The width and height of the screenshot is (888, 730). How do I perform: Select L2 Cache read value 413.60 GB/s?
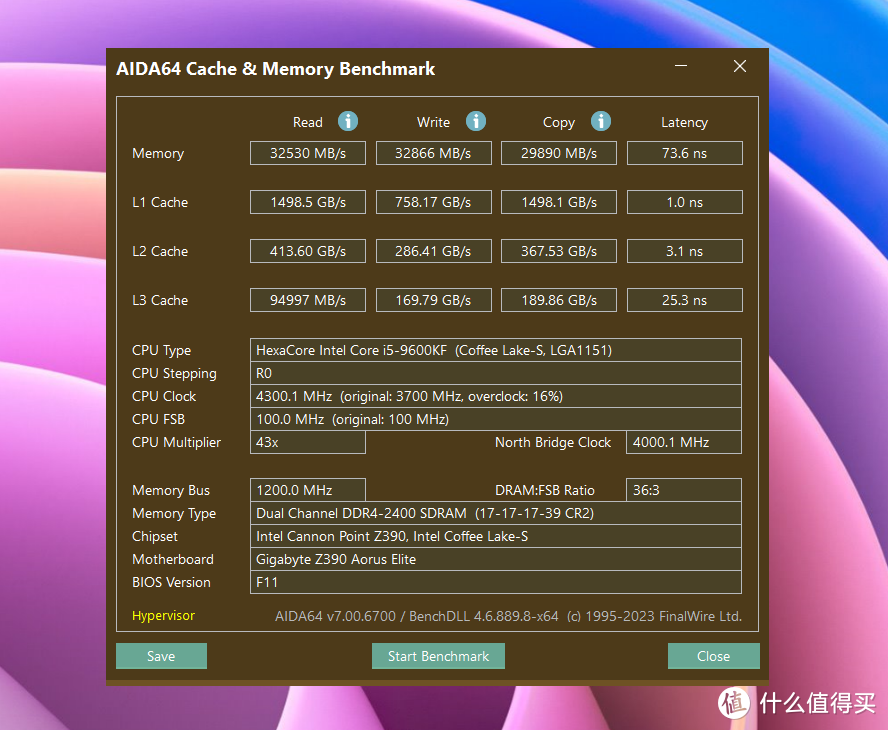(308, 251)
